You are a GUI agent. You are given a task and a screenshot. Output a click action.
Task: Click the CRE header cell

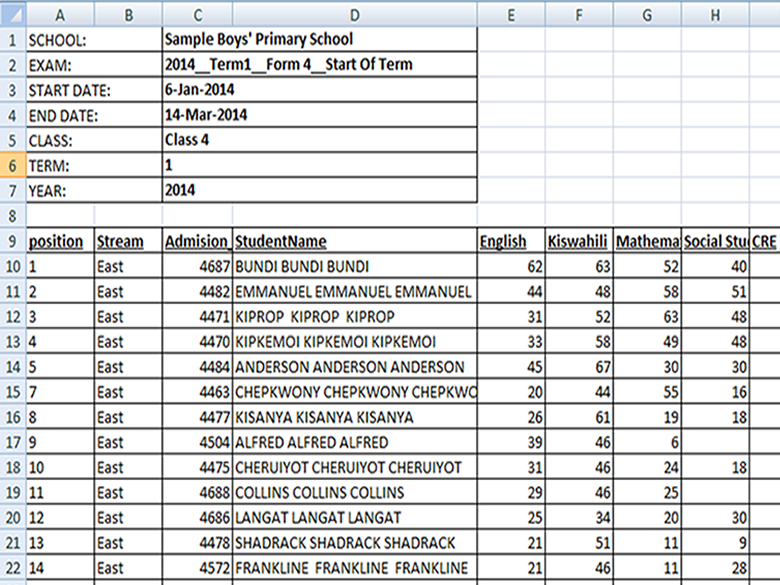(765, 241)
